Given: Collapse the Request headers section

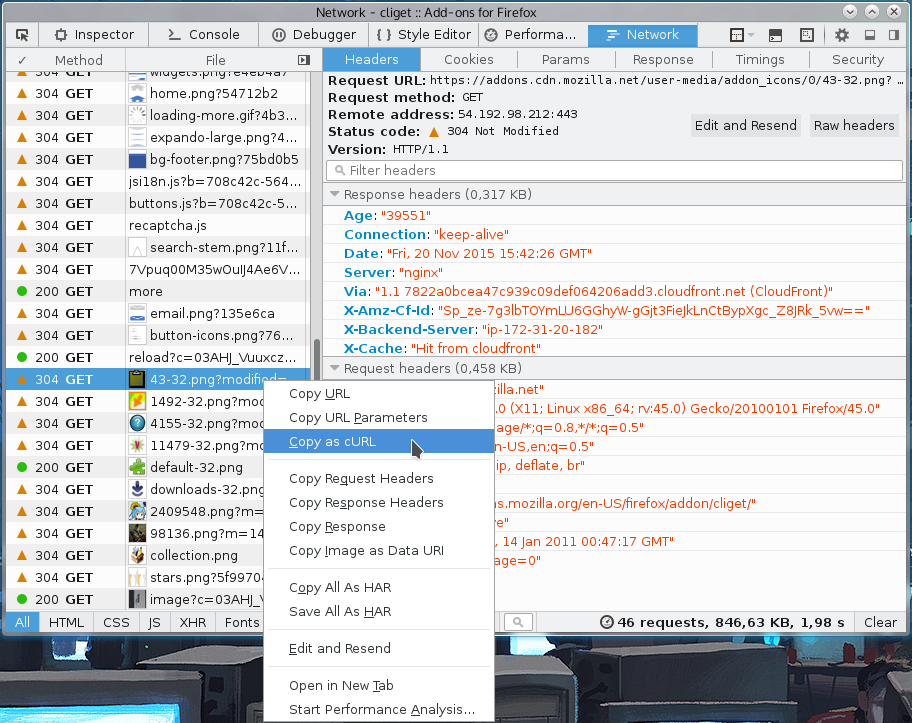Looking at the screenshot, I should (x=334, y=368).
